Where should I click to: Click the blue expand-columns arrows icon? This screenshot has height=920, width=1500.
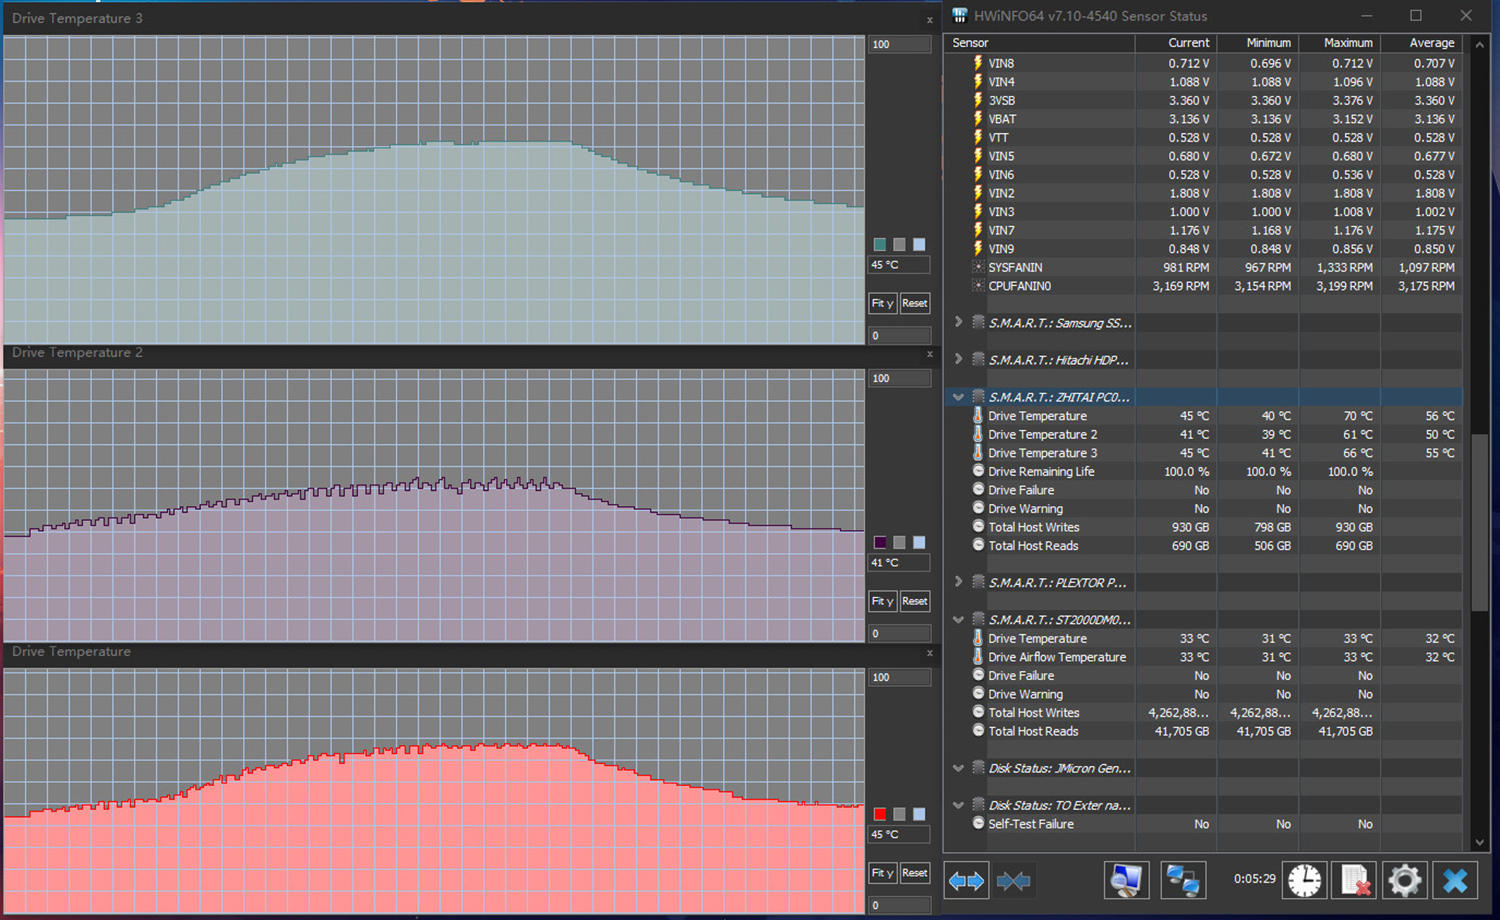tap(966, 881)
